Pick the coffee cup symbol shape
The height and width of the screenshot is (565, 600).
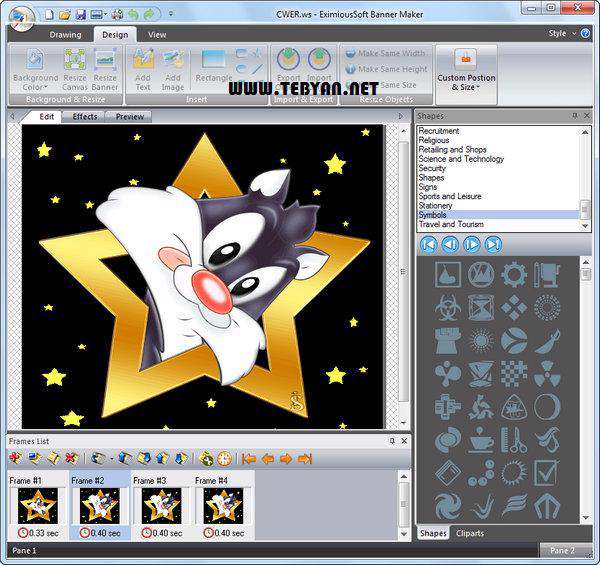click(480, 440)
